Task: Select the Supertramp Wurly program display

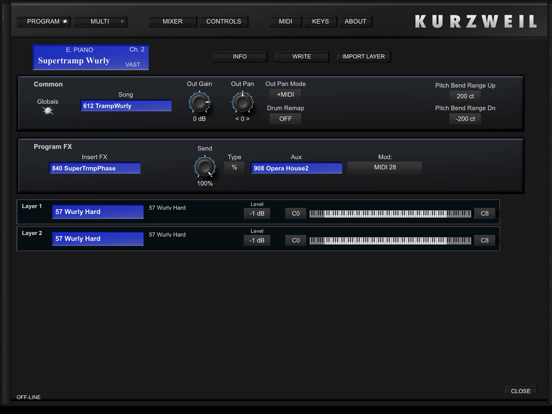Action: point(91,57)
